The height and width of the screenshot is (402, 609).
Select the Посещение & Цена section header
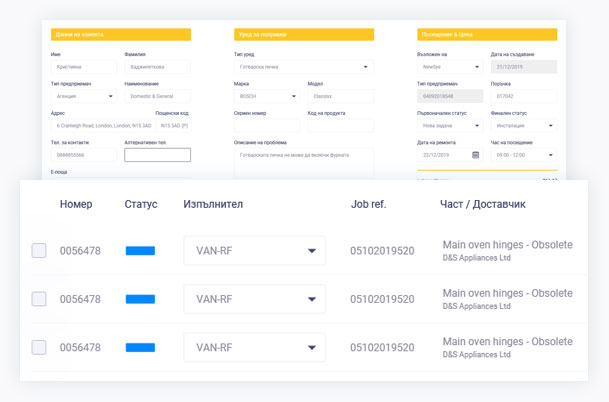tap(487, 34)
